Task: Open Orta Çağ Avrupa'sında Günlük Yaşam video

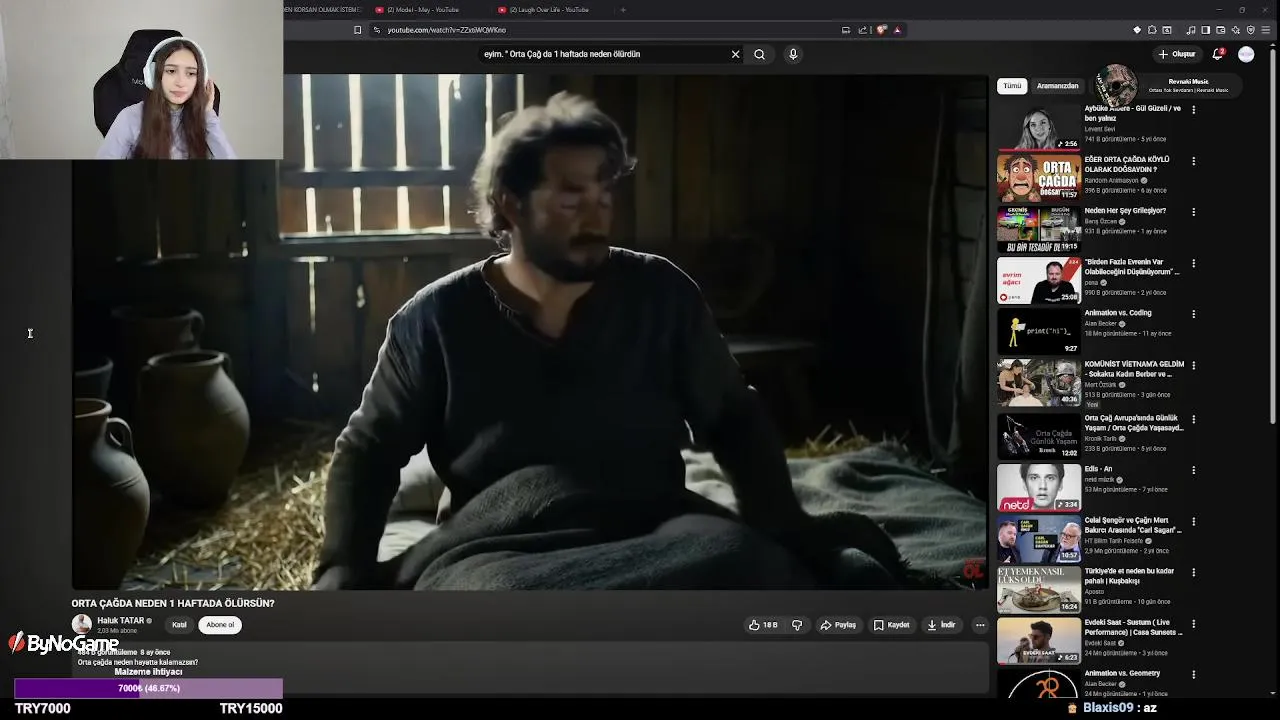Action: (x=1038, y=434)
